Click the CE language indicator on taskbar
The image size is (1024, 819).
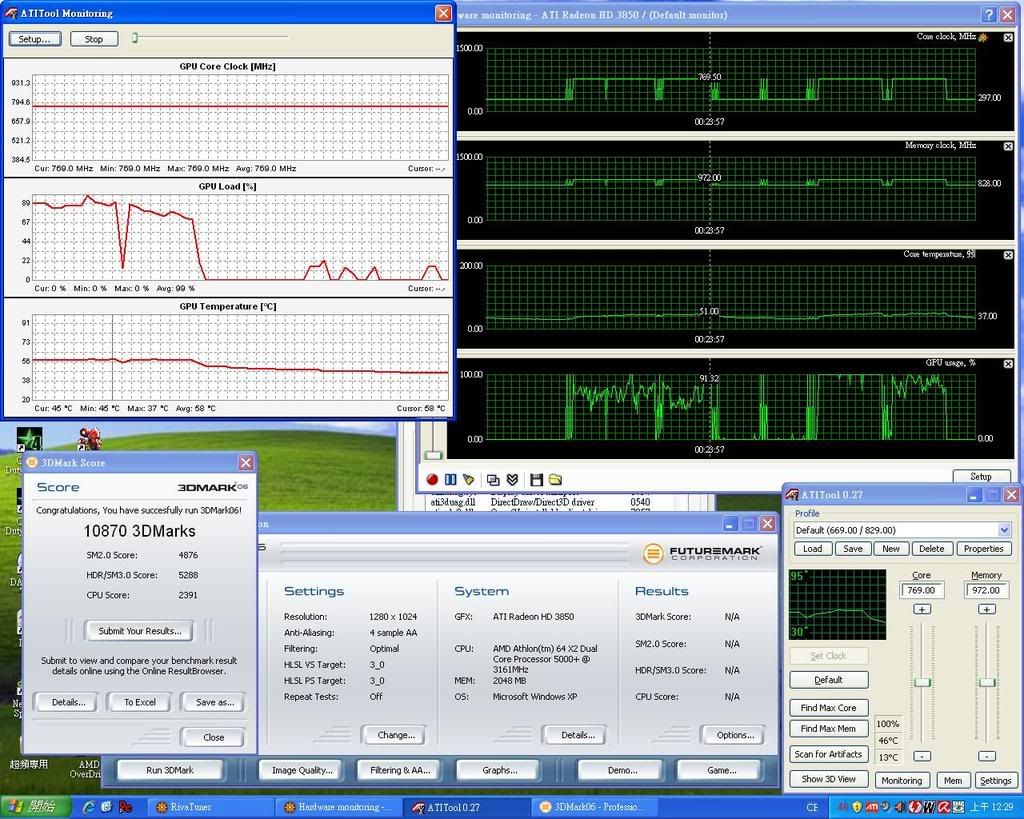(x=812, y=807)
